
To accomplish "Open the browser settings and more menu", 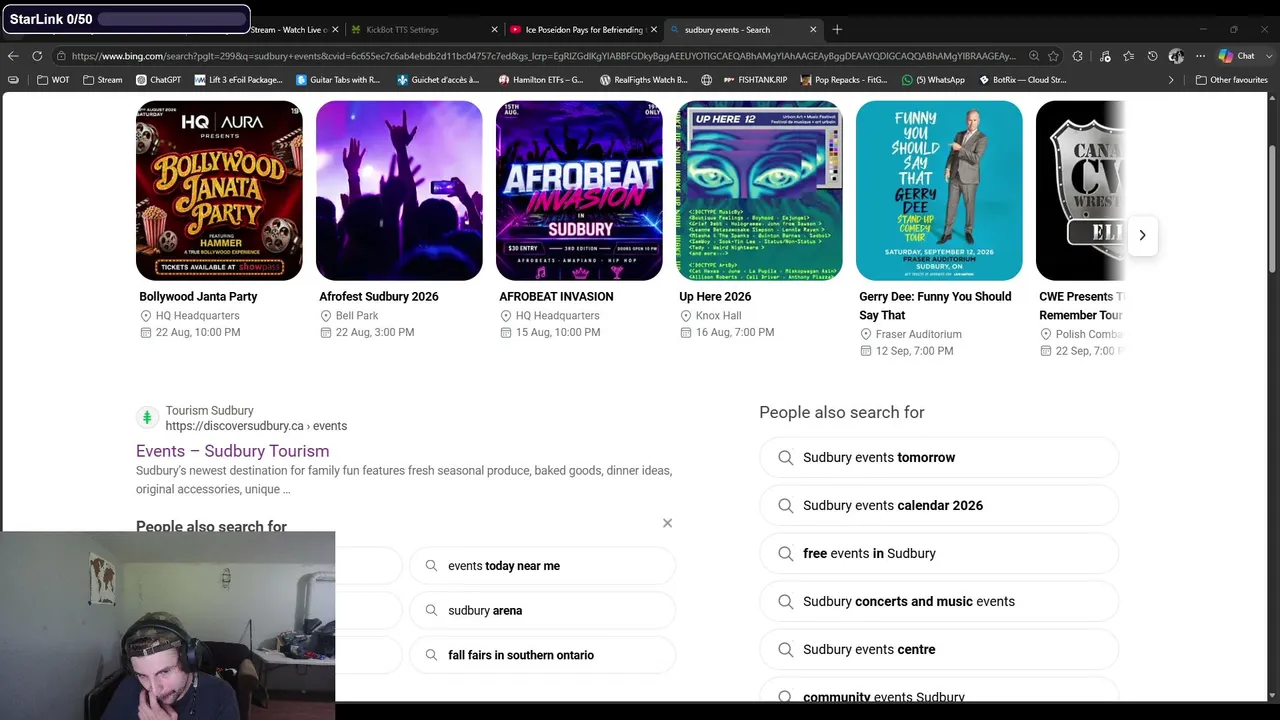I will coord(1200,56).
